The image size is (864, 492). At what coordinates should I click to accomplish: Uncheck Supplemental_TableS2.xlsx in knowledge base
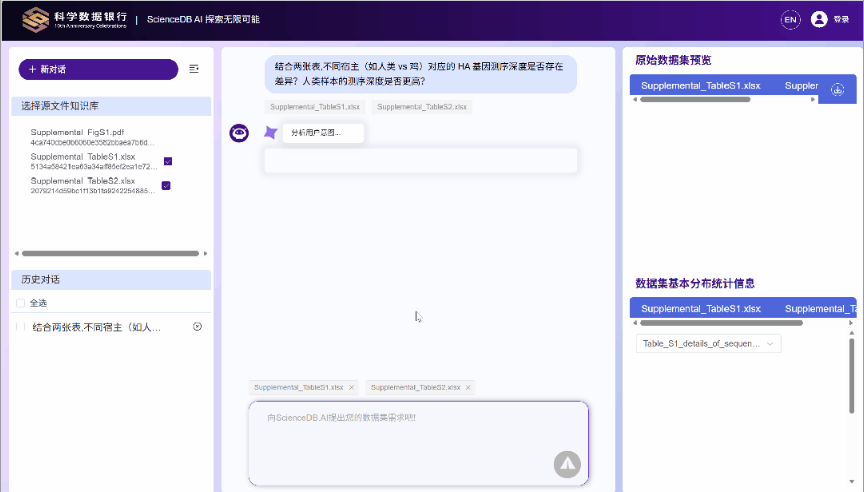click(x=167, y=185)
